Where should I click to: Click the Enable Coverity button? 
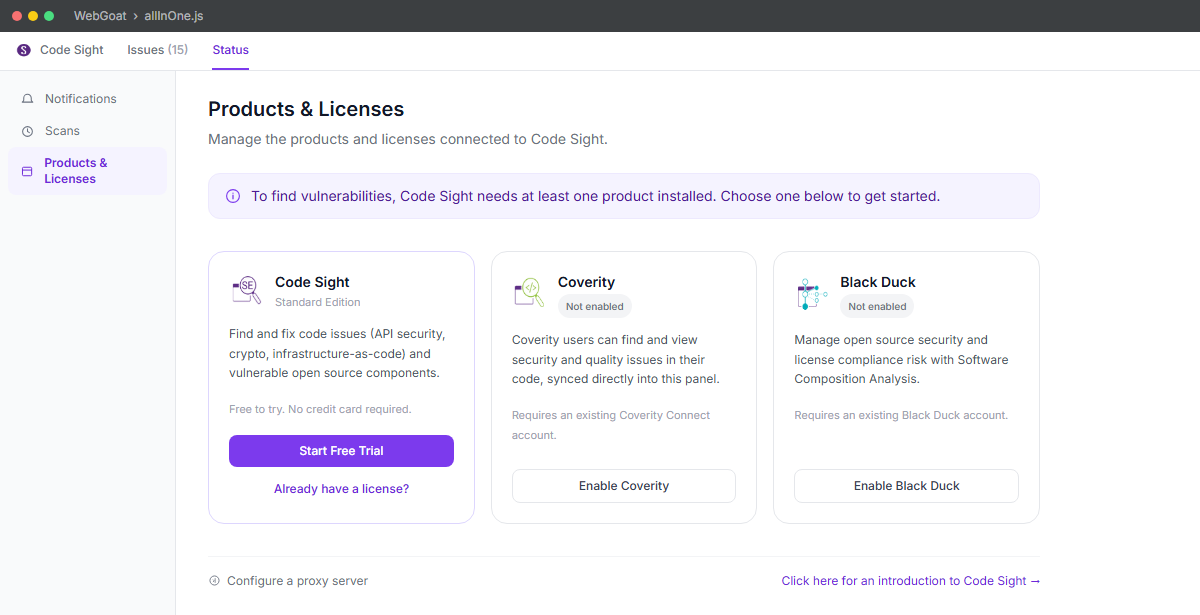tap(624, 486)
